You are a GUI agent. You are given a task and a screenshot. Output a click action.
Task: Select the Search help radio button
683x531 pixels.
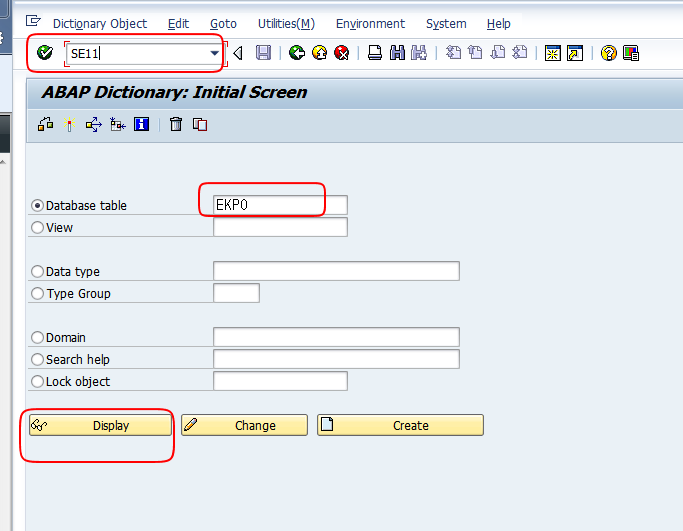coord(37,359)
